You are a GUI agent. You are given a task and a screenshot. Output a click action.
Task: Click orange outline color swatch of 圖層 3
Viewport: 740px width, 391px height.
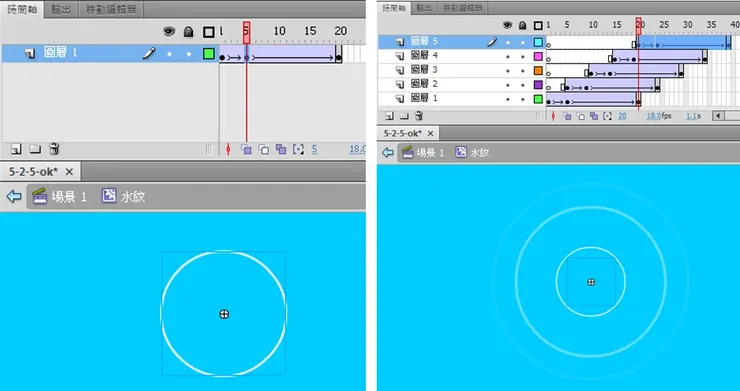click(x=538, y=70)
